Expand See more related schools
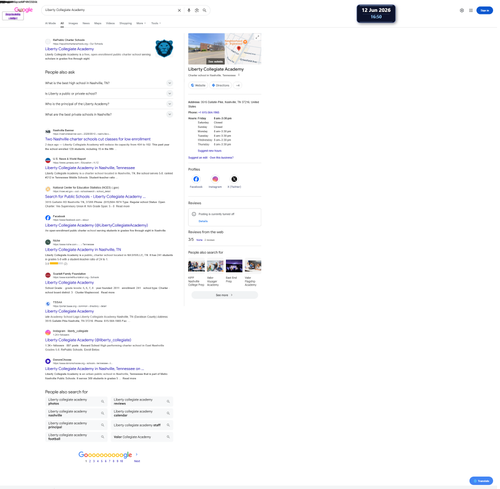The width and height of the screenshot is (500, 489). click(224, 295)
